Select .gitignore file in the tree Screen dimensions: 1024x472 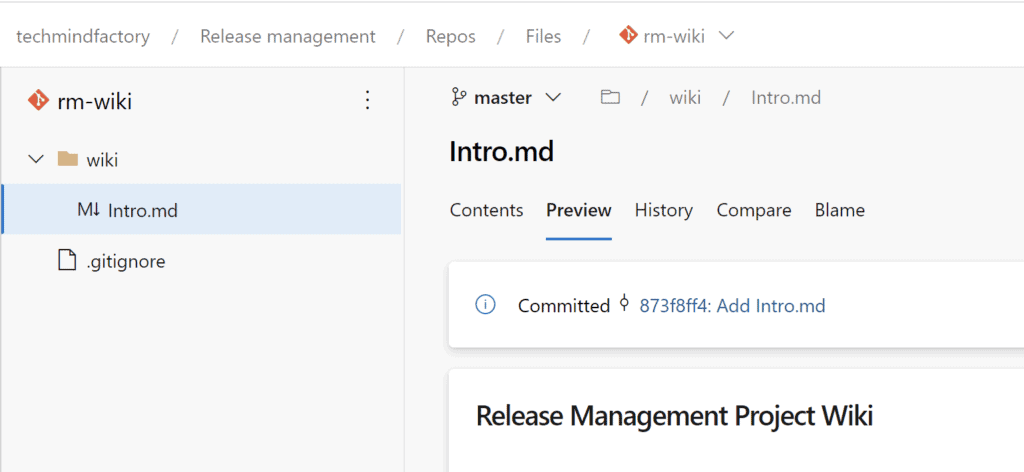(201, 261)
